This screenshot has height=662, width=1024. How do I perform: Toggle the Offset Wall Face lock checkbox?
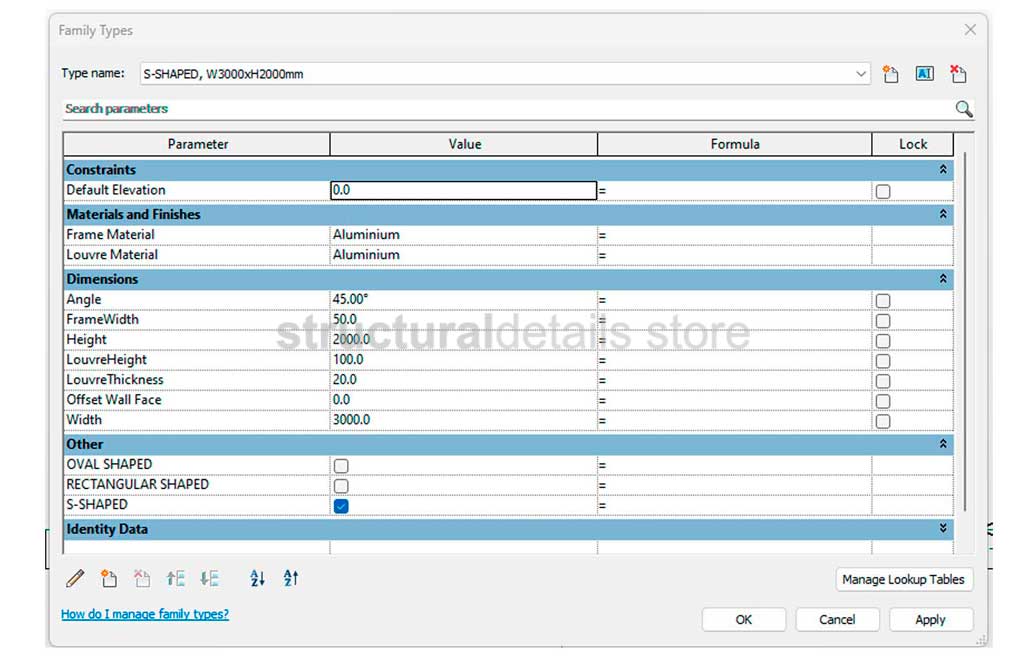pos(883,402)
